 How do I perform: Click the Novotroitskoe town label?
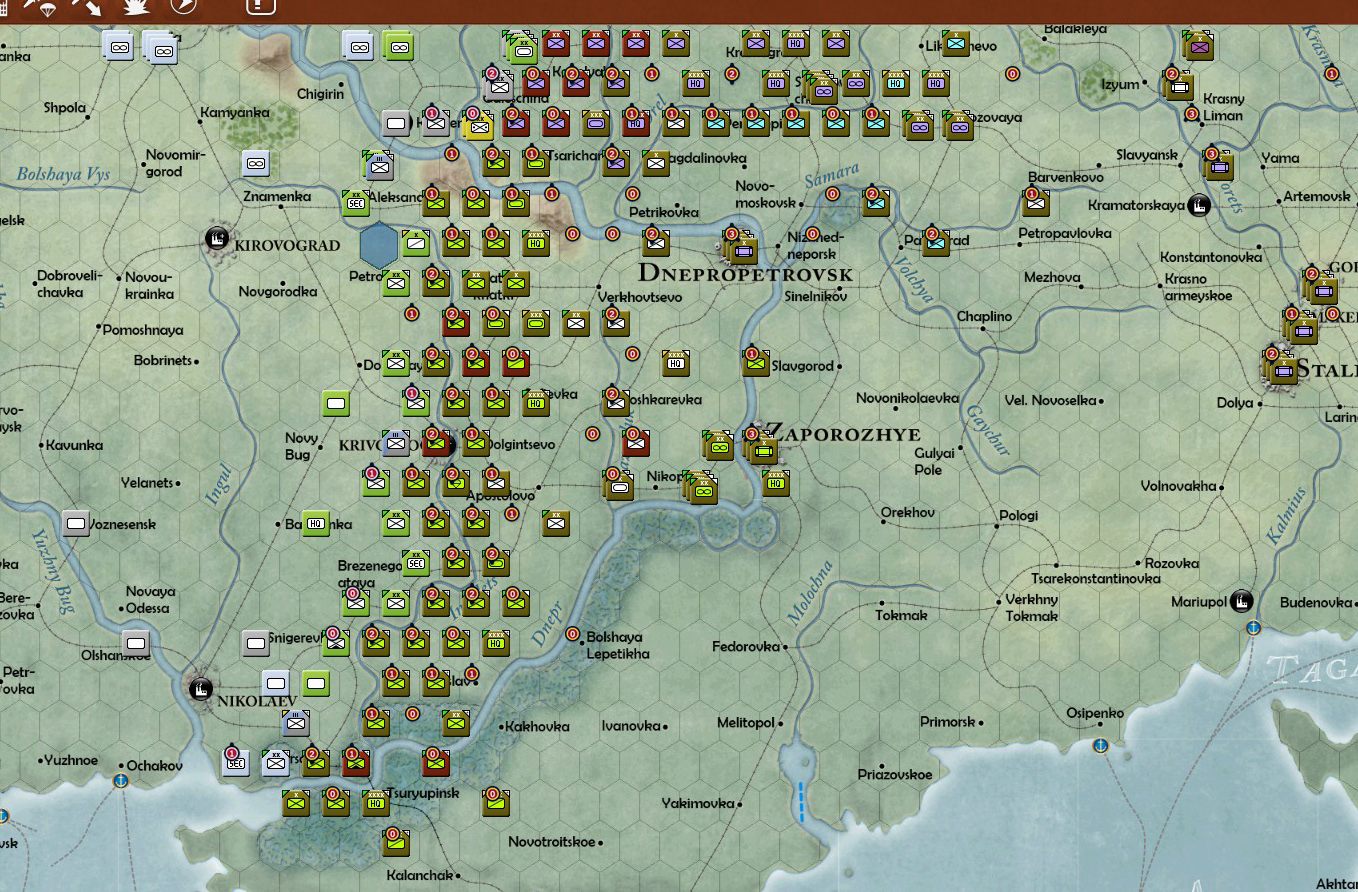[551, 842]
